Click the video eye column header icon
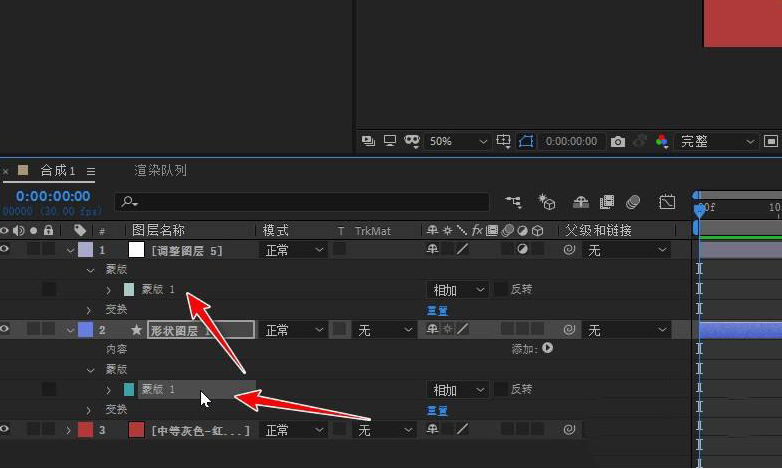This screenshot has height=469, width=782. point(4,230)
